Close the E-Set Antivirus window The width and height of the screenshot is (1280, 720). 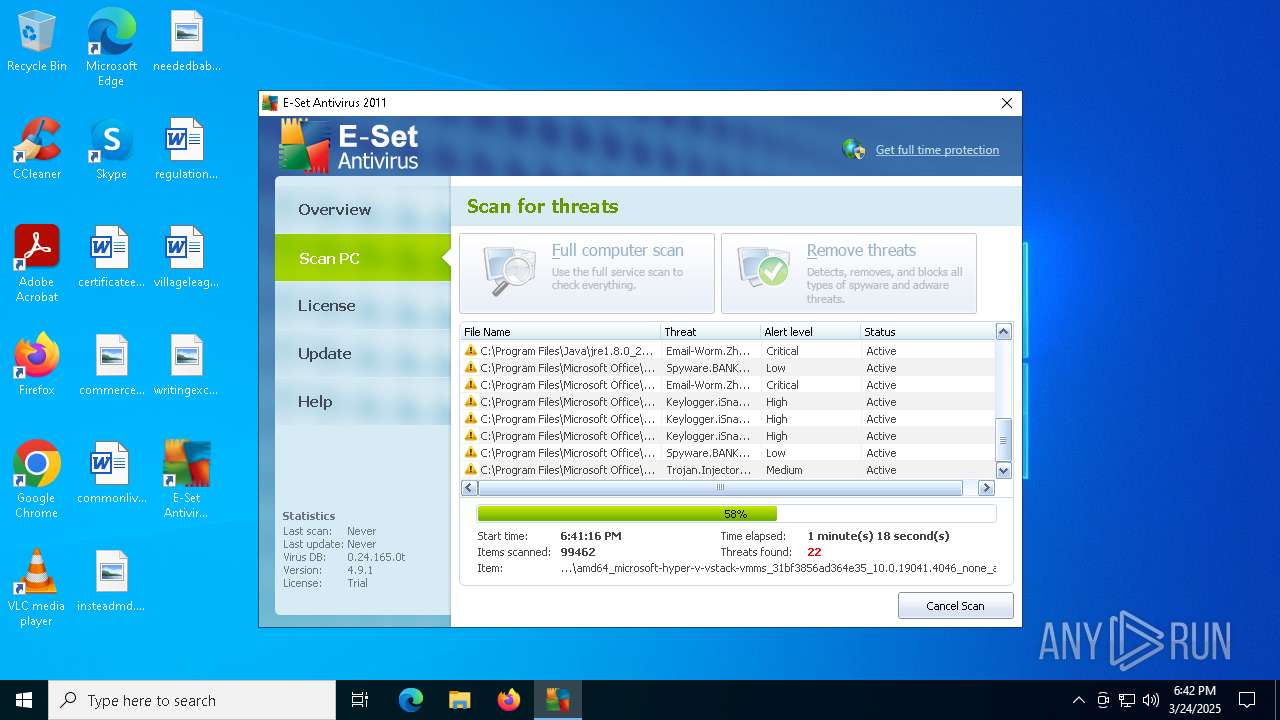1007,103
